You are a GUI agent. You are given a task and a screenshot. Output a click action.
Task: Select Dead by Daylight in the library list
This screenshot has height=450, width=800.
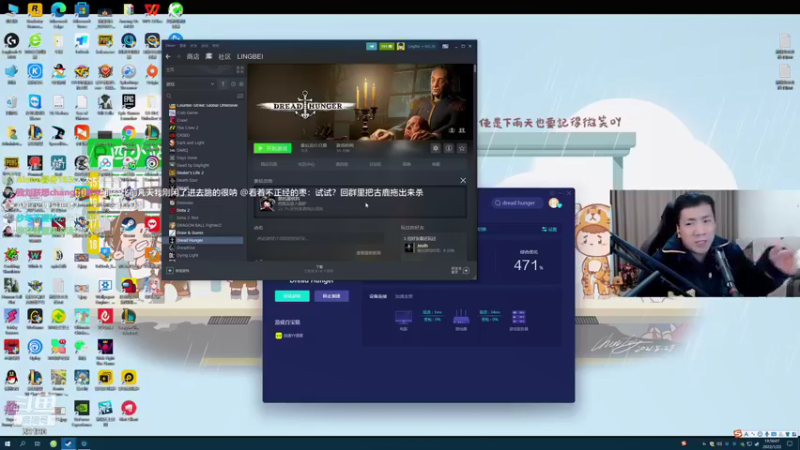click(x=192, y=165)
